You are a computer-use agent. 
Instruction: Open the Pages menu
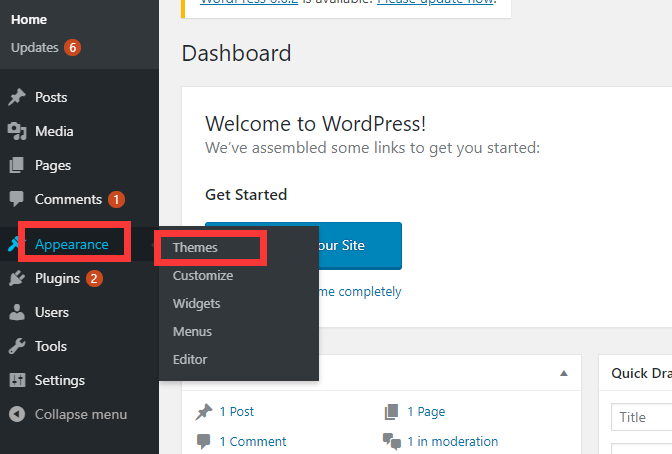53,165
